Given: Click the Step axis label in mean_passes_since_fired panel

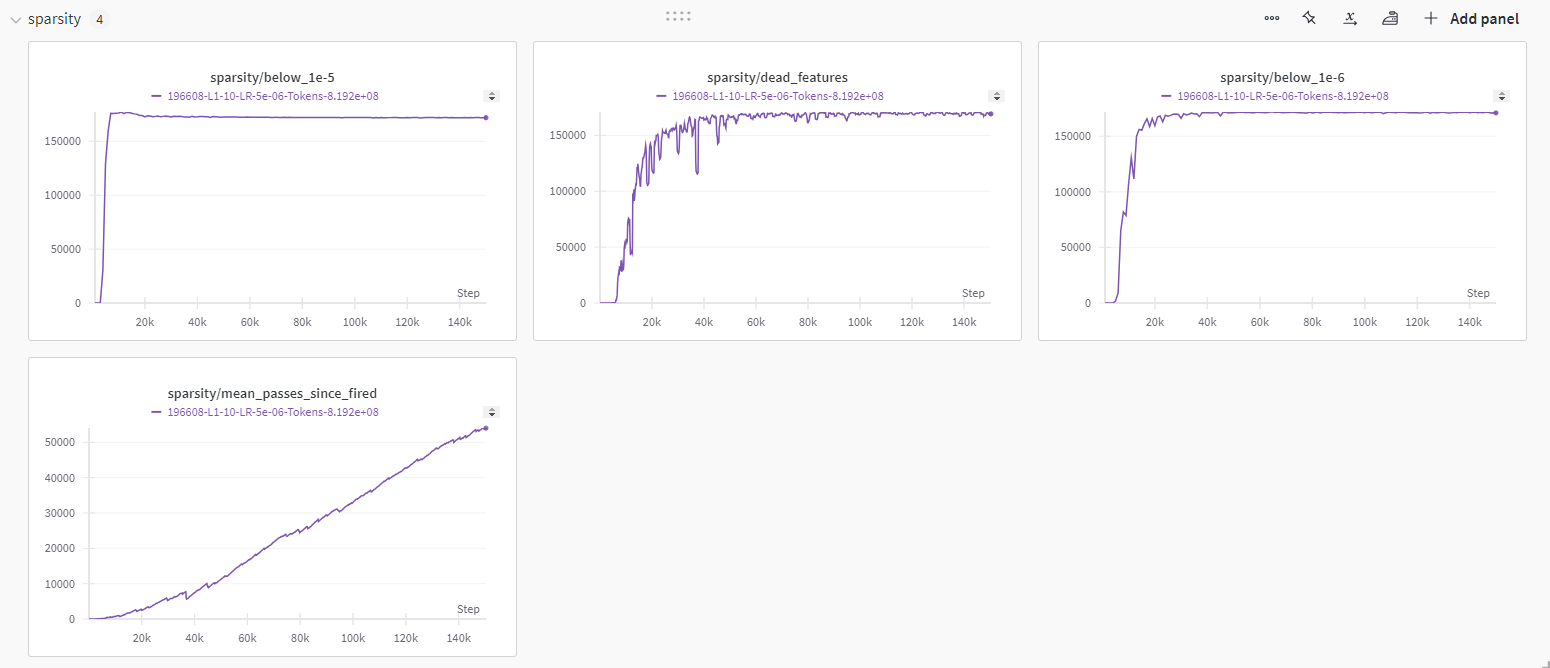Looking at the screenshot, I should (468, 609).
